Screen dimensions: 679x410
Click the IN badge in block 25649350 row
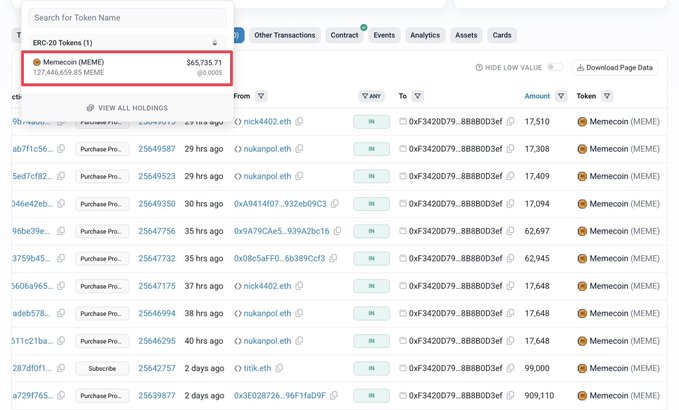pos(371,203)
